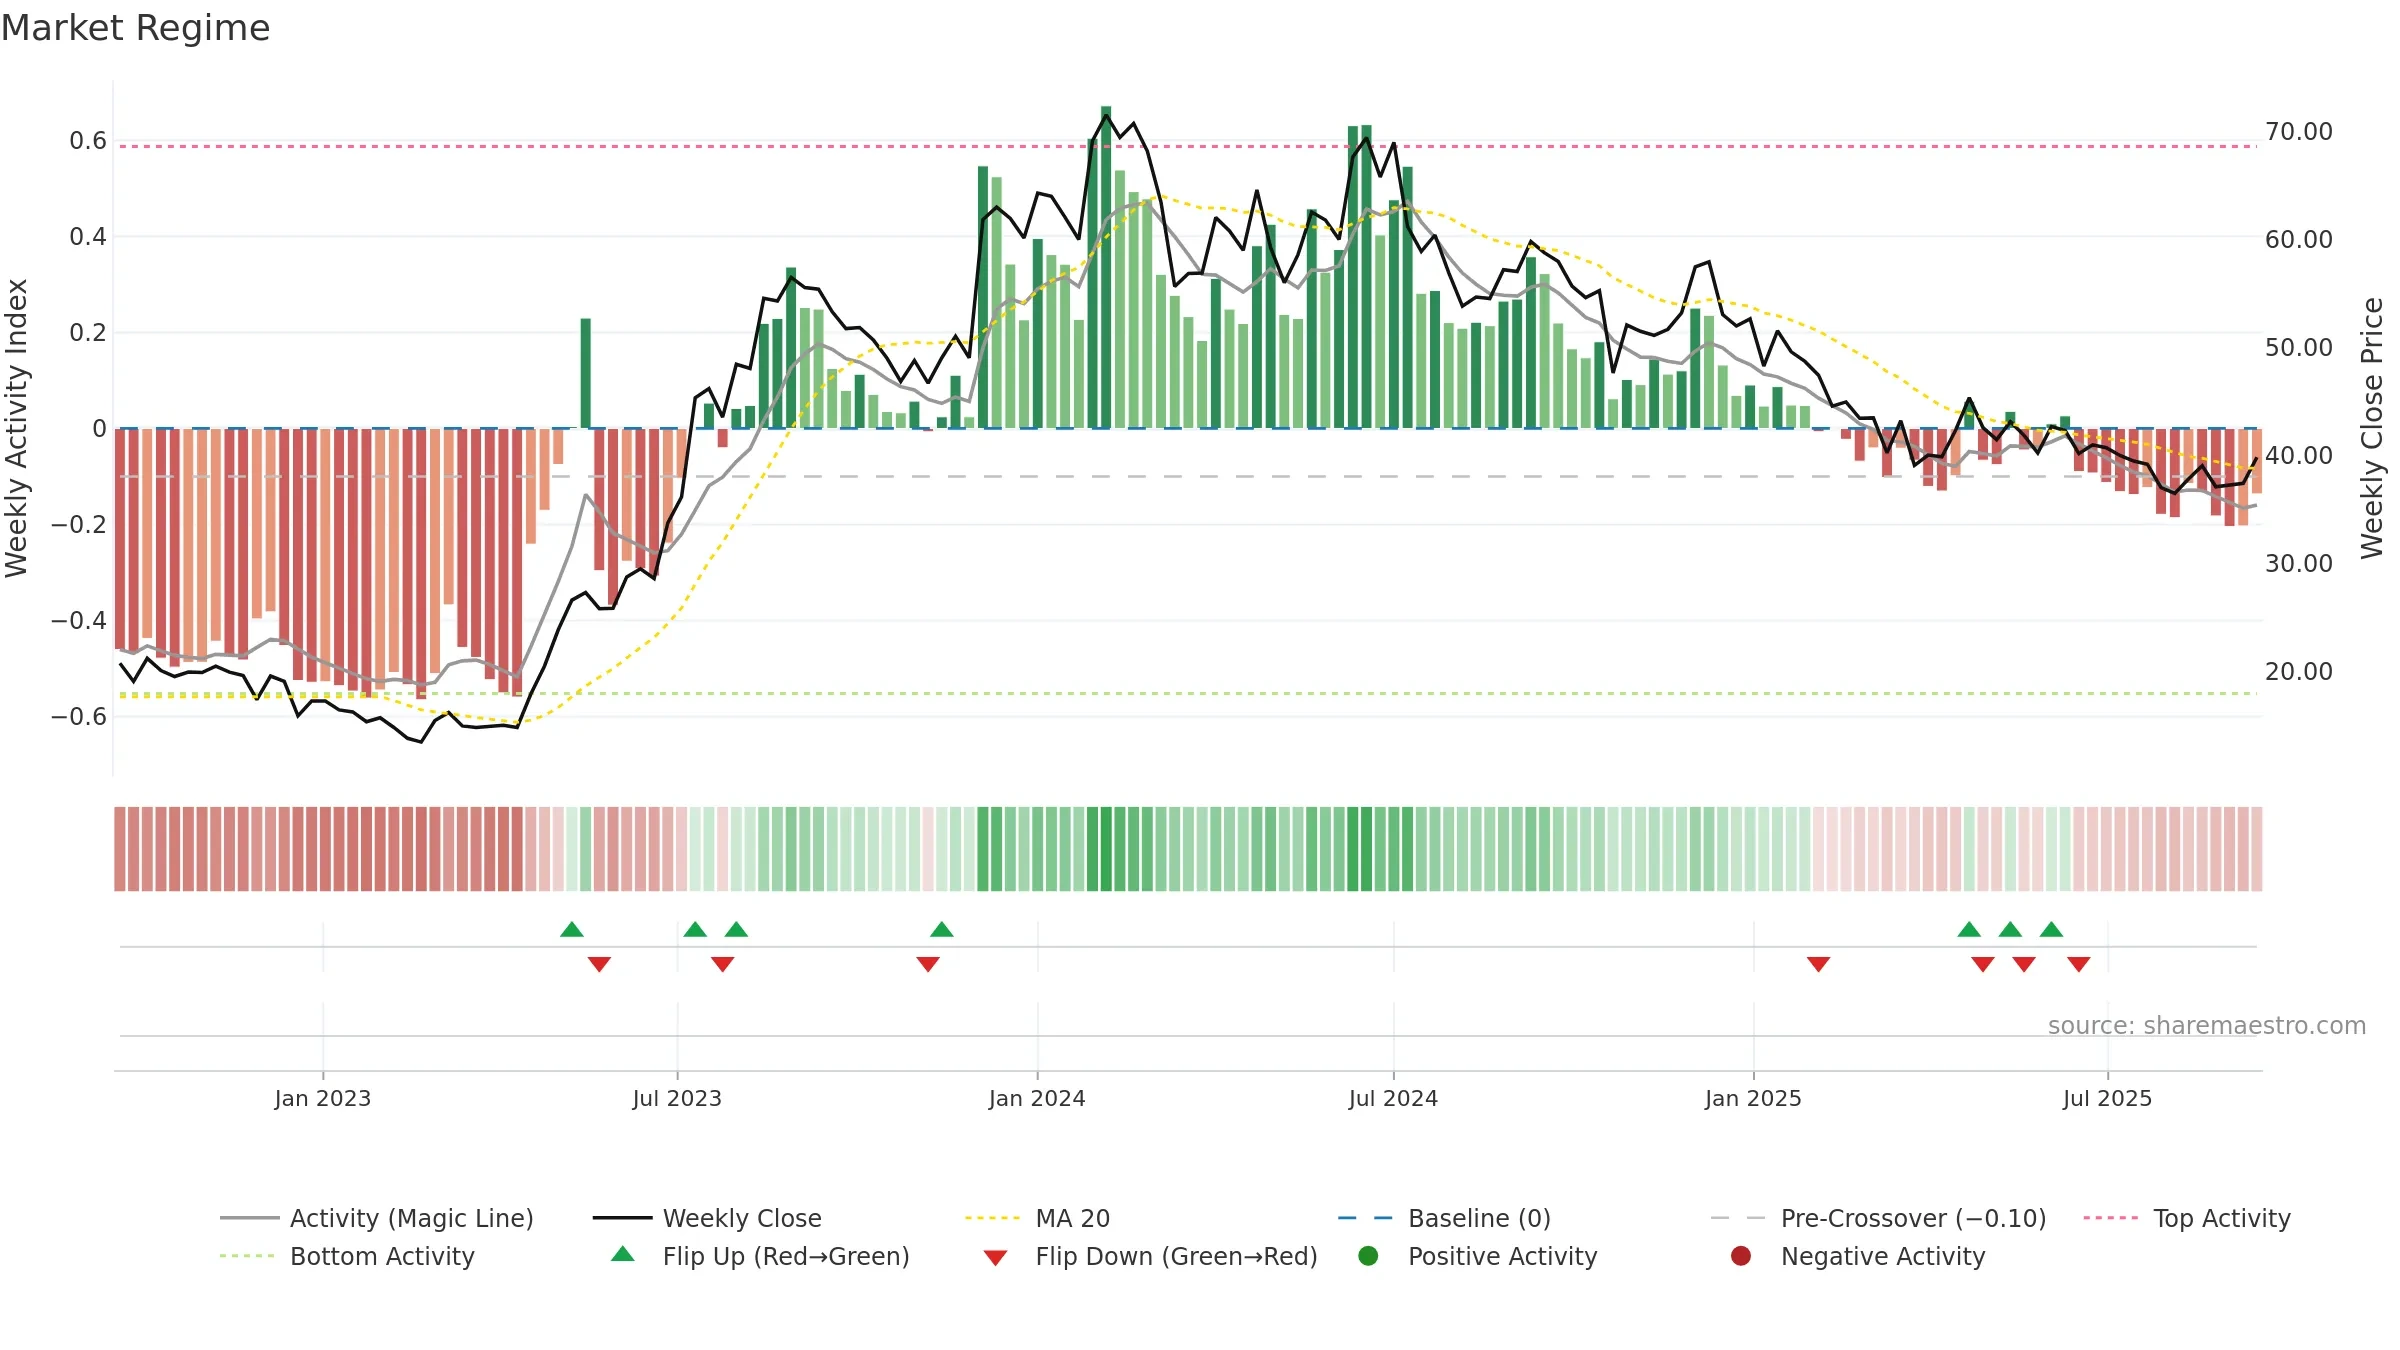The height and width of the screenshot is (1350, 2400).
Task: Click the Jul 2024 axis label
Action: click(x=1393, y=1099)
